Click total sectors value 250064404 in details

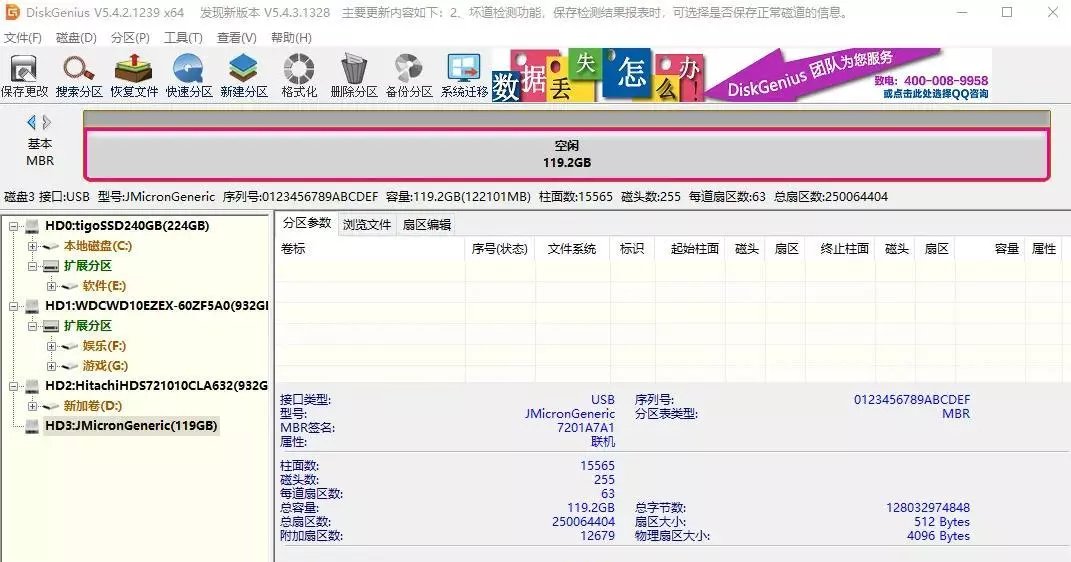(583, 522)
